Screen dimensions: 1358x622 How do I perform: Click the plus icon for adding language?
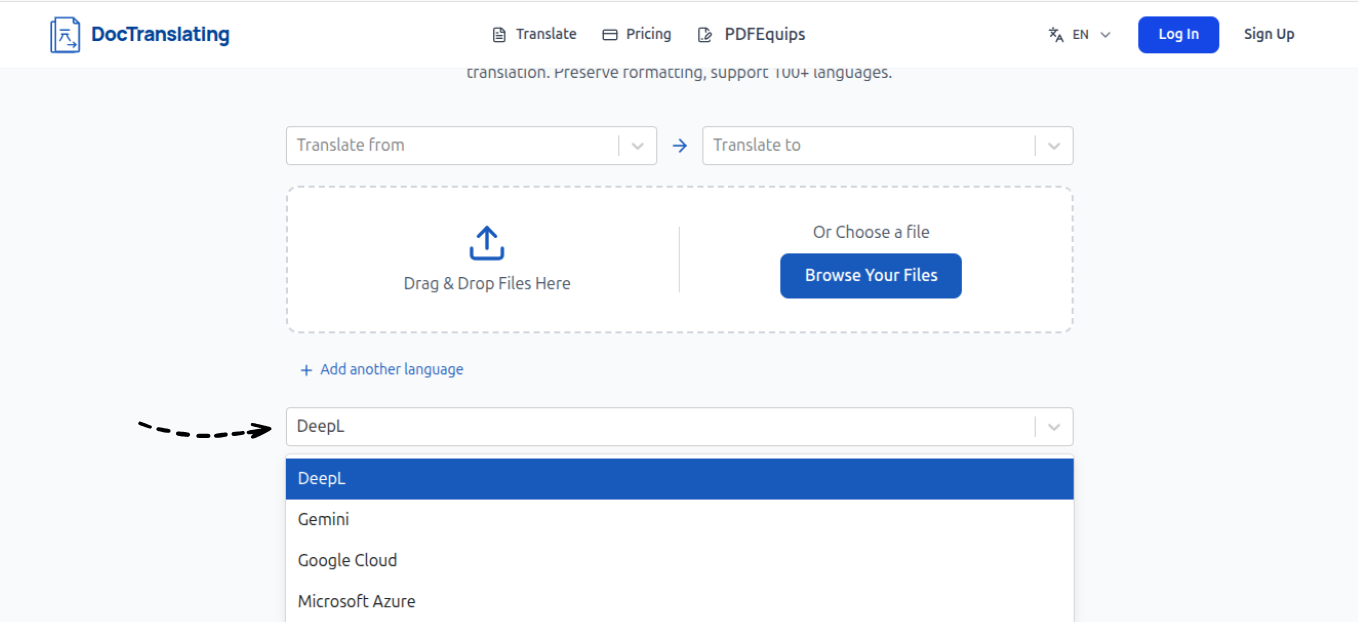(x=307, y=370)
